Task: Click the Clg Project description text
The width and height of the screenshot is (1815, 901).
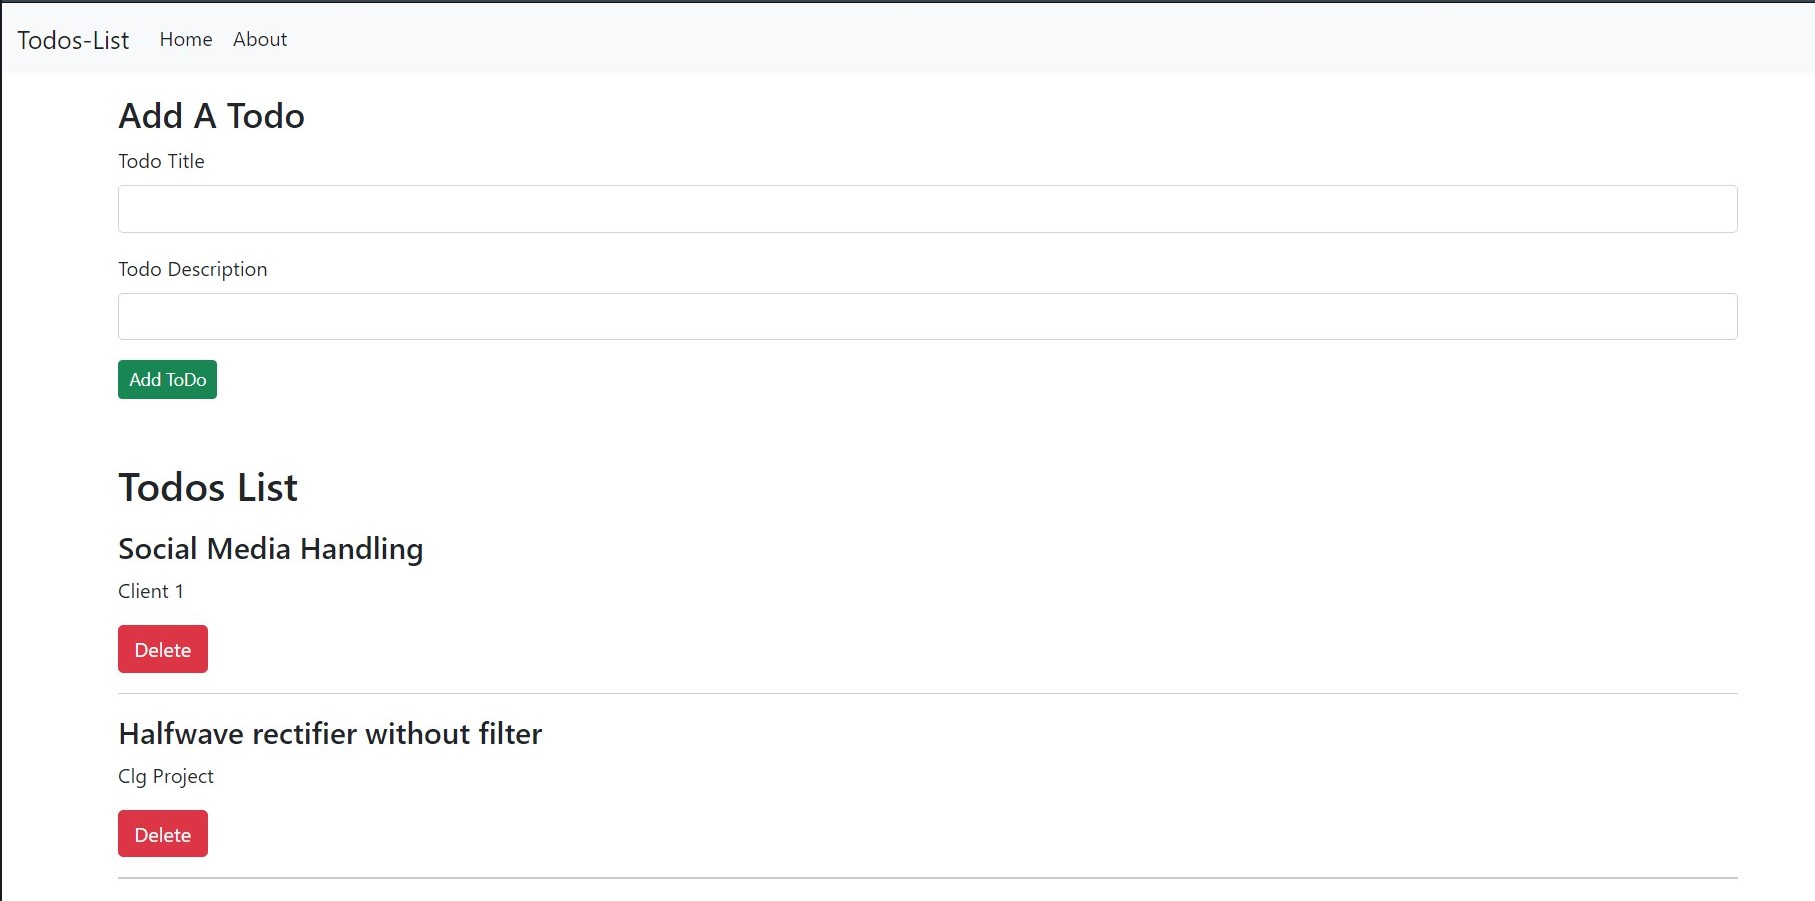Action: tap(166, 776)
